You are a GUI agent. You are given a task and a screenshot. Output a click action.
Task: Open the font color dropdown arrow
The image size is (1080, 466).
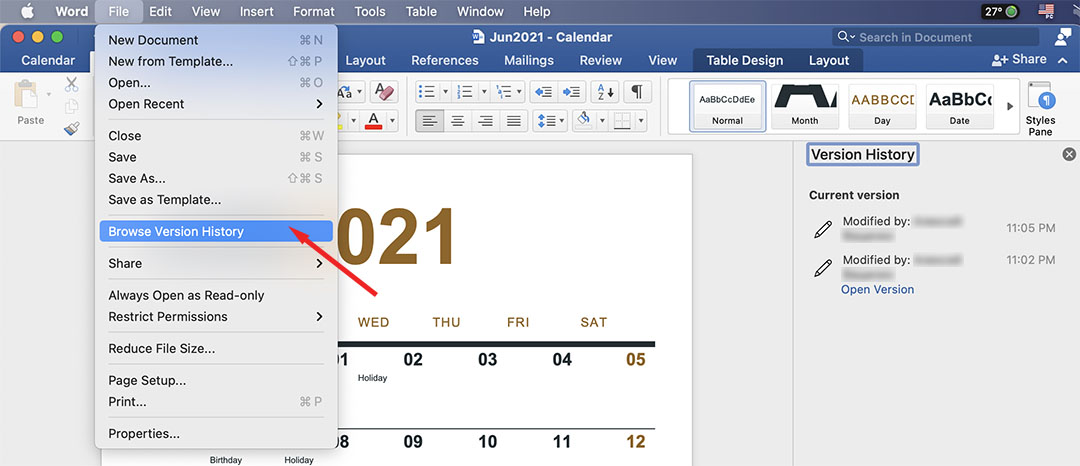pyautogui.click(x=392, y=121)
